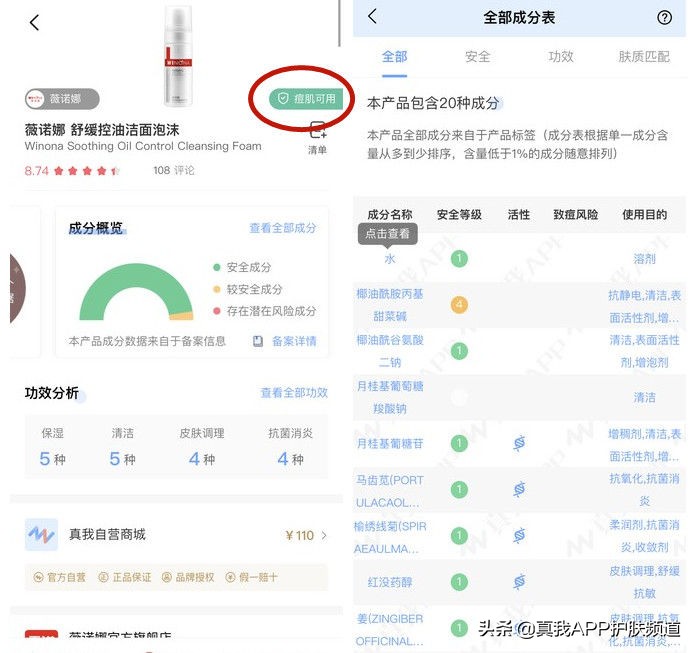Click the 8.74 star rating
Image resolution: width=696 pixels, height=653 pixels.
coord(72,170)
